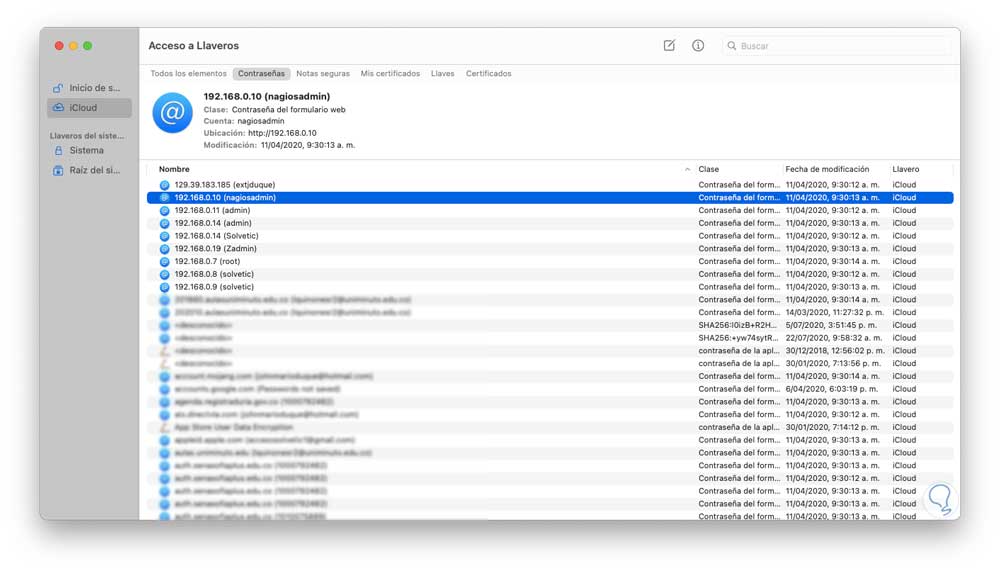The image size is (1000, 572).
Task: Click the @ icon of 192.168.0.7 (root)
Action: [165, 261]
